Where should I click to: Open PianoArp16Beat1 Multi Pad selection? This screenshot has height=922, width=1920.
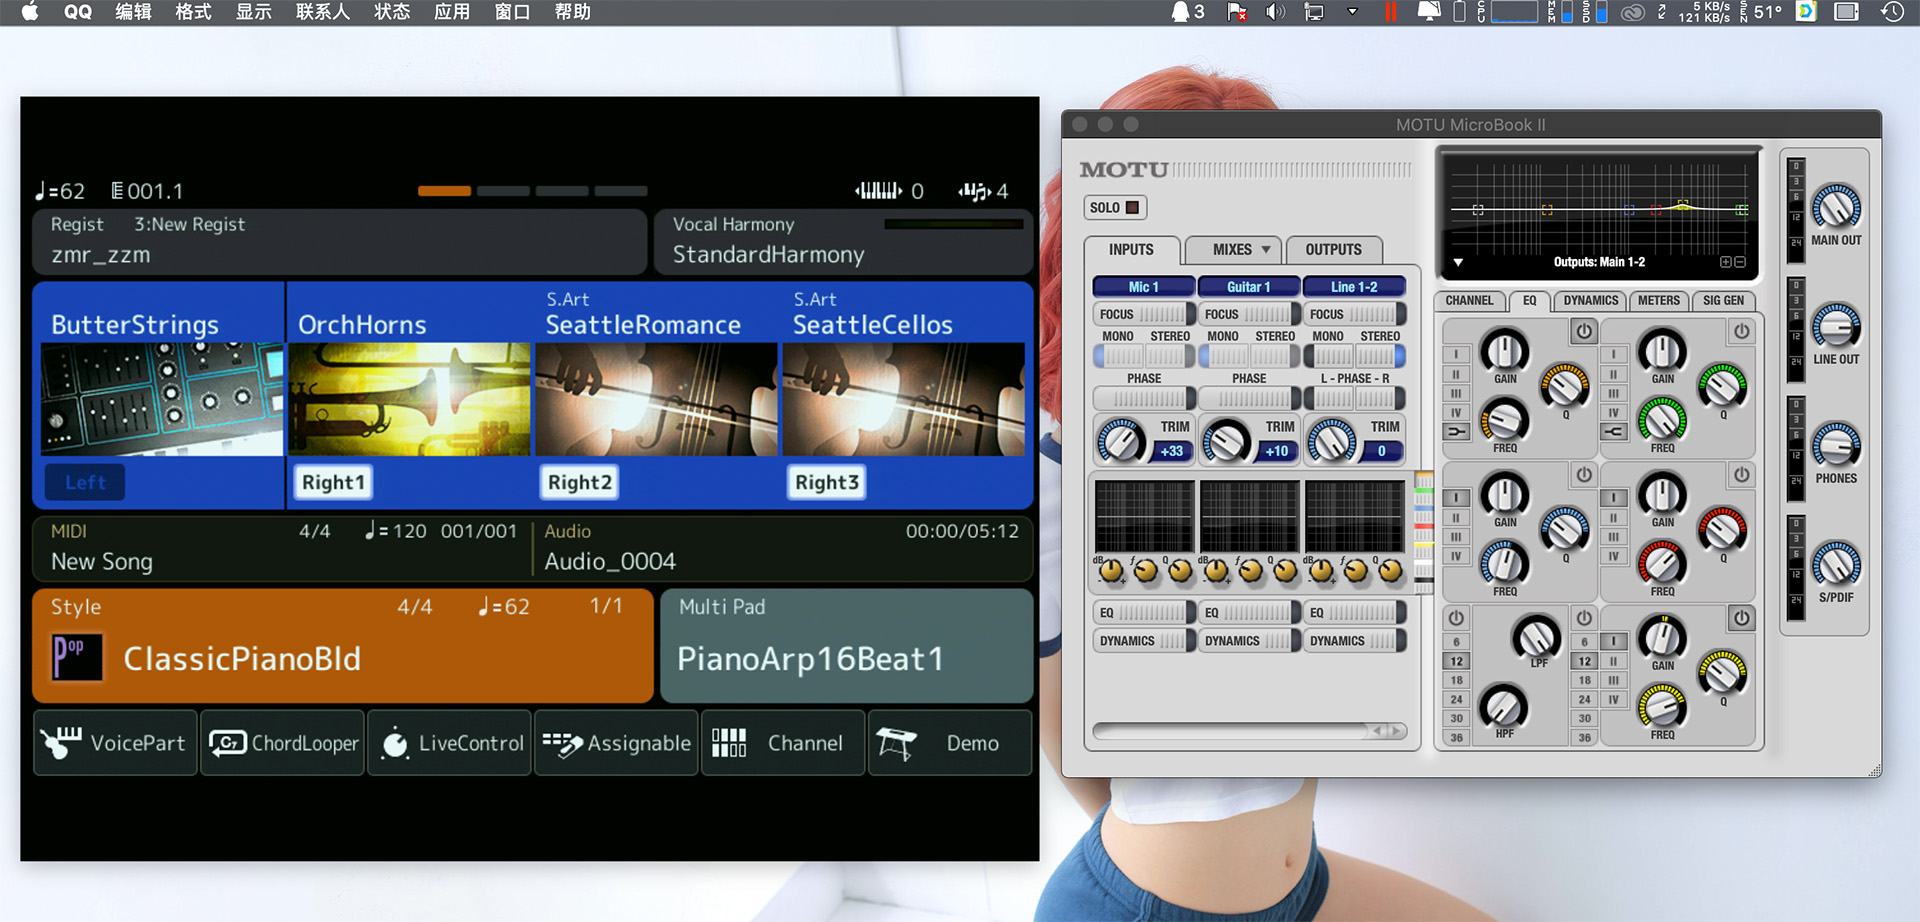846,646
